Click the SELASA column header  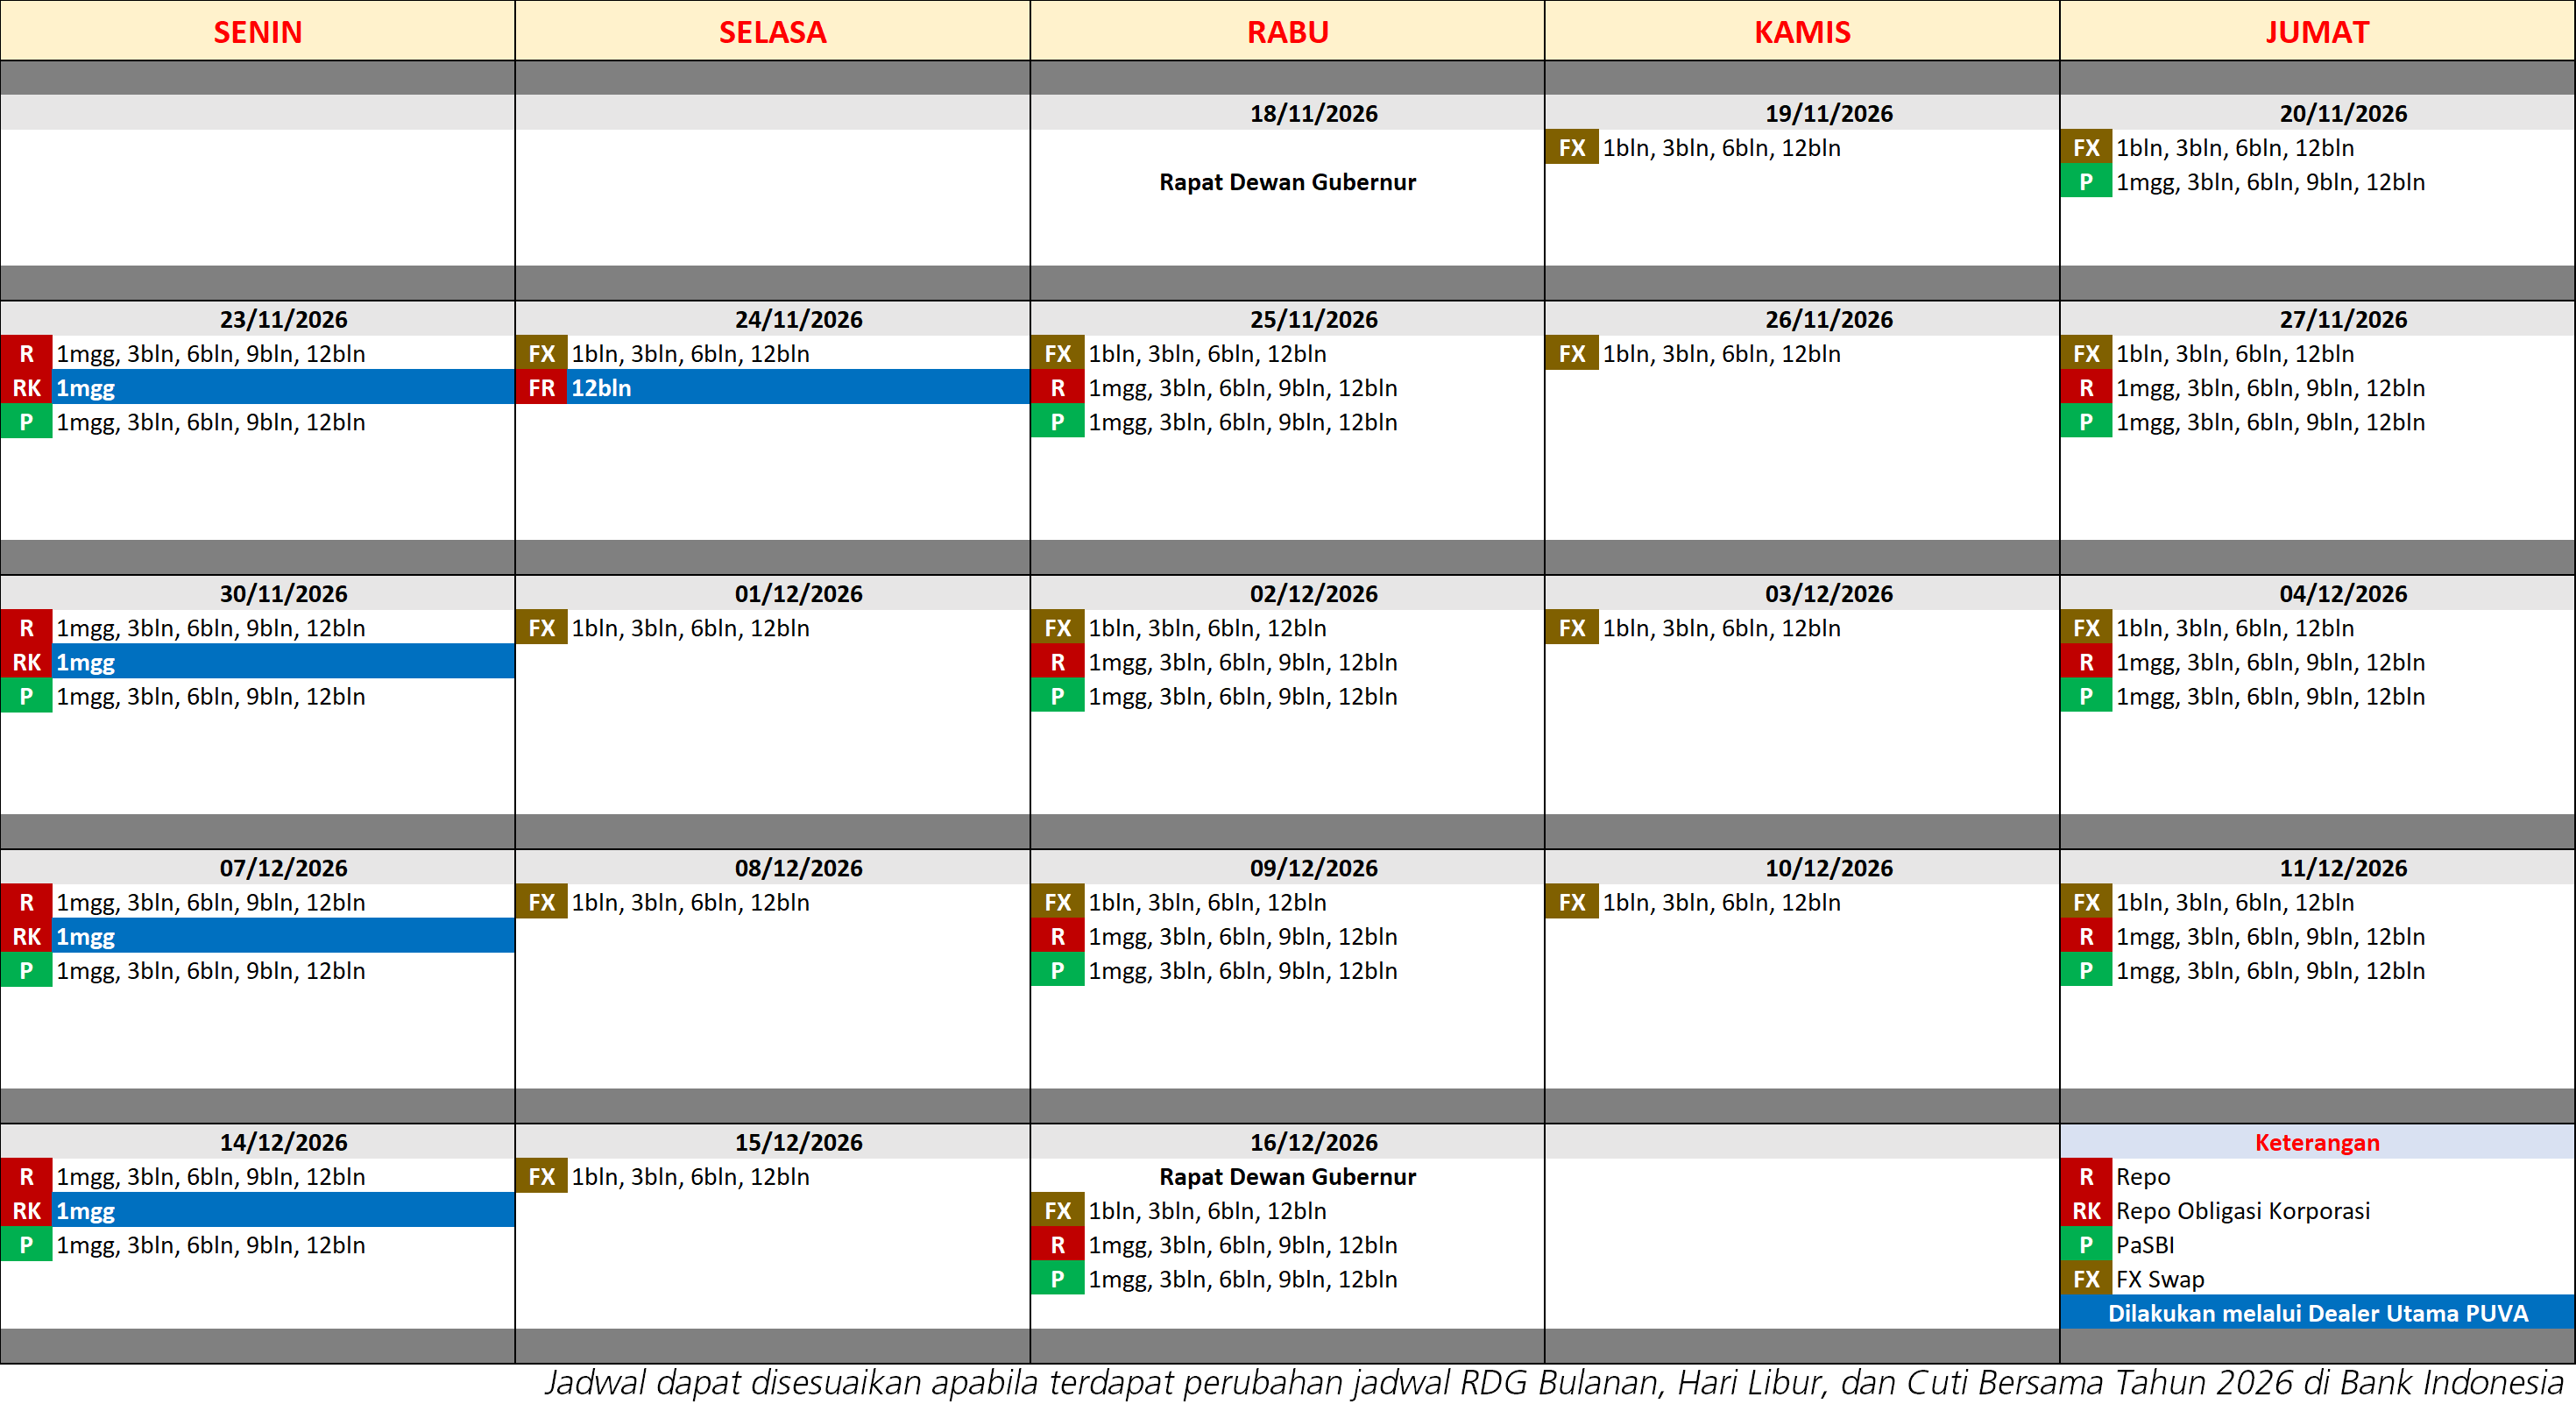[772, 31]
